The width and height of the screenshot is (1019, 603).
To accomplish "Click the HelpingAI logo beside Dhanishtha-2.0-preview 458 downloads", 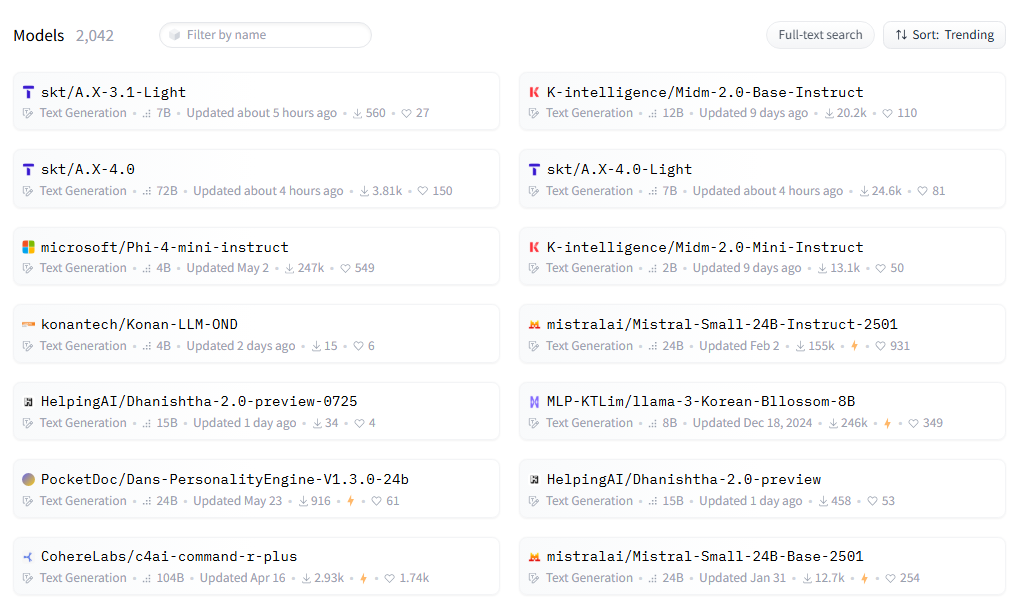I will pos(534,480).
